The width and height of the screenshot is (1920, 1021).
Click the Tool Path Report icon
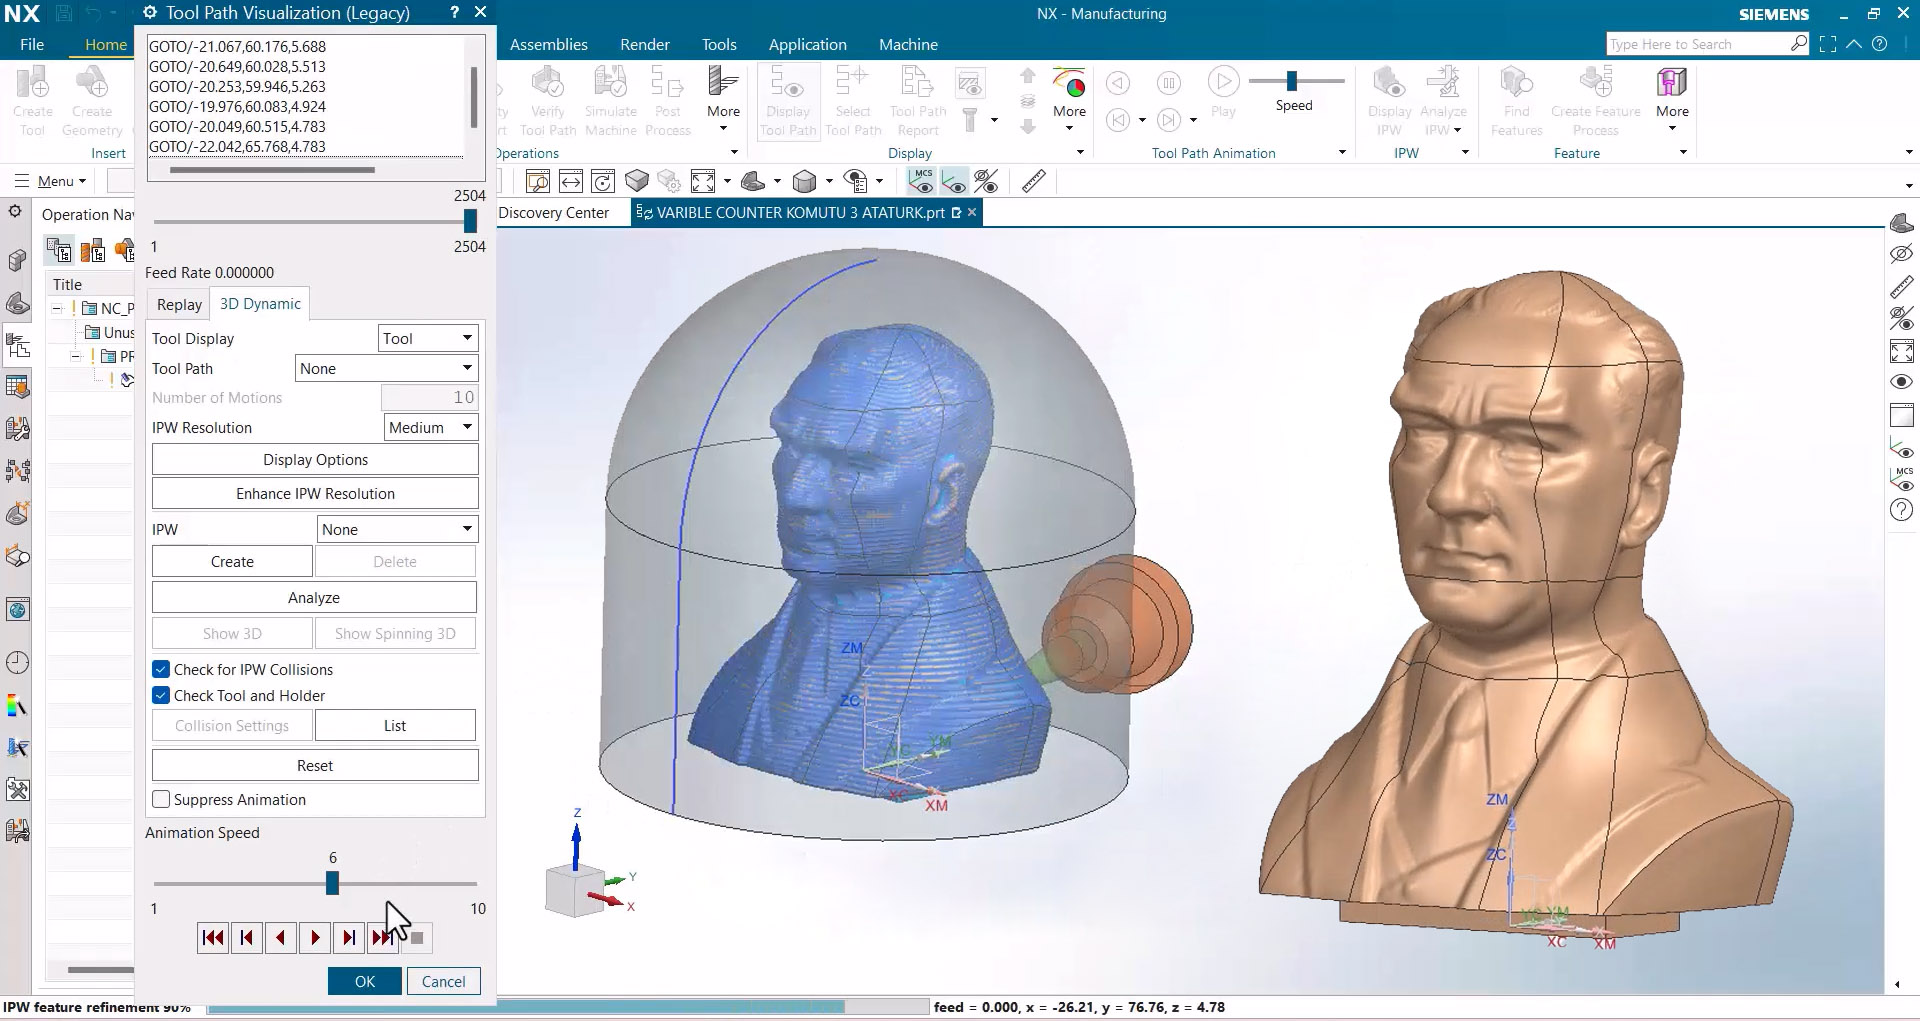917,95
